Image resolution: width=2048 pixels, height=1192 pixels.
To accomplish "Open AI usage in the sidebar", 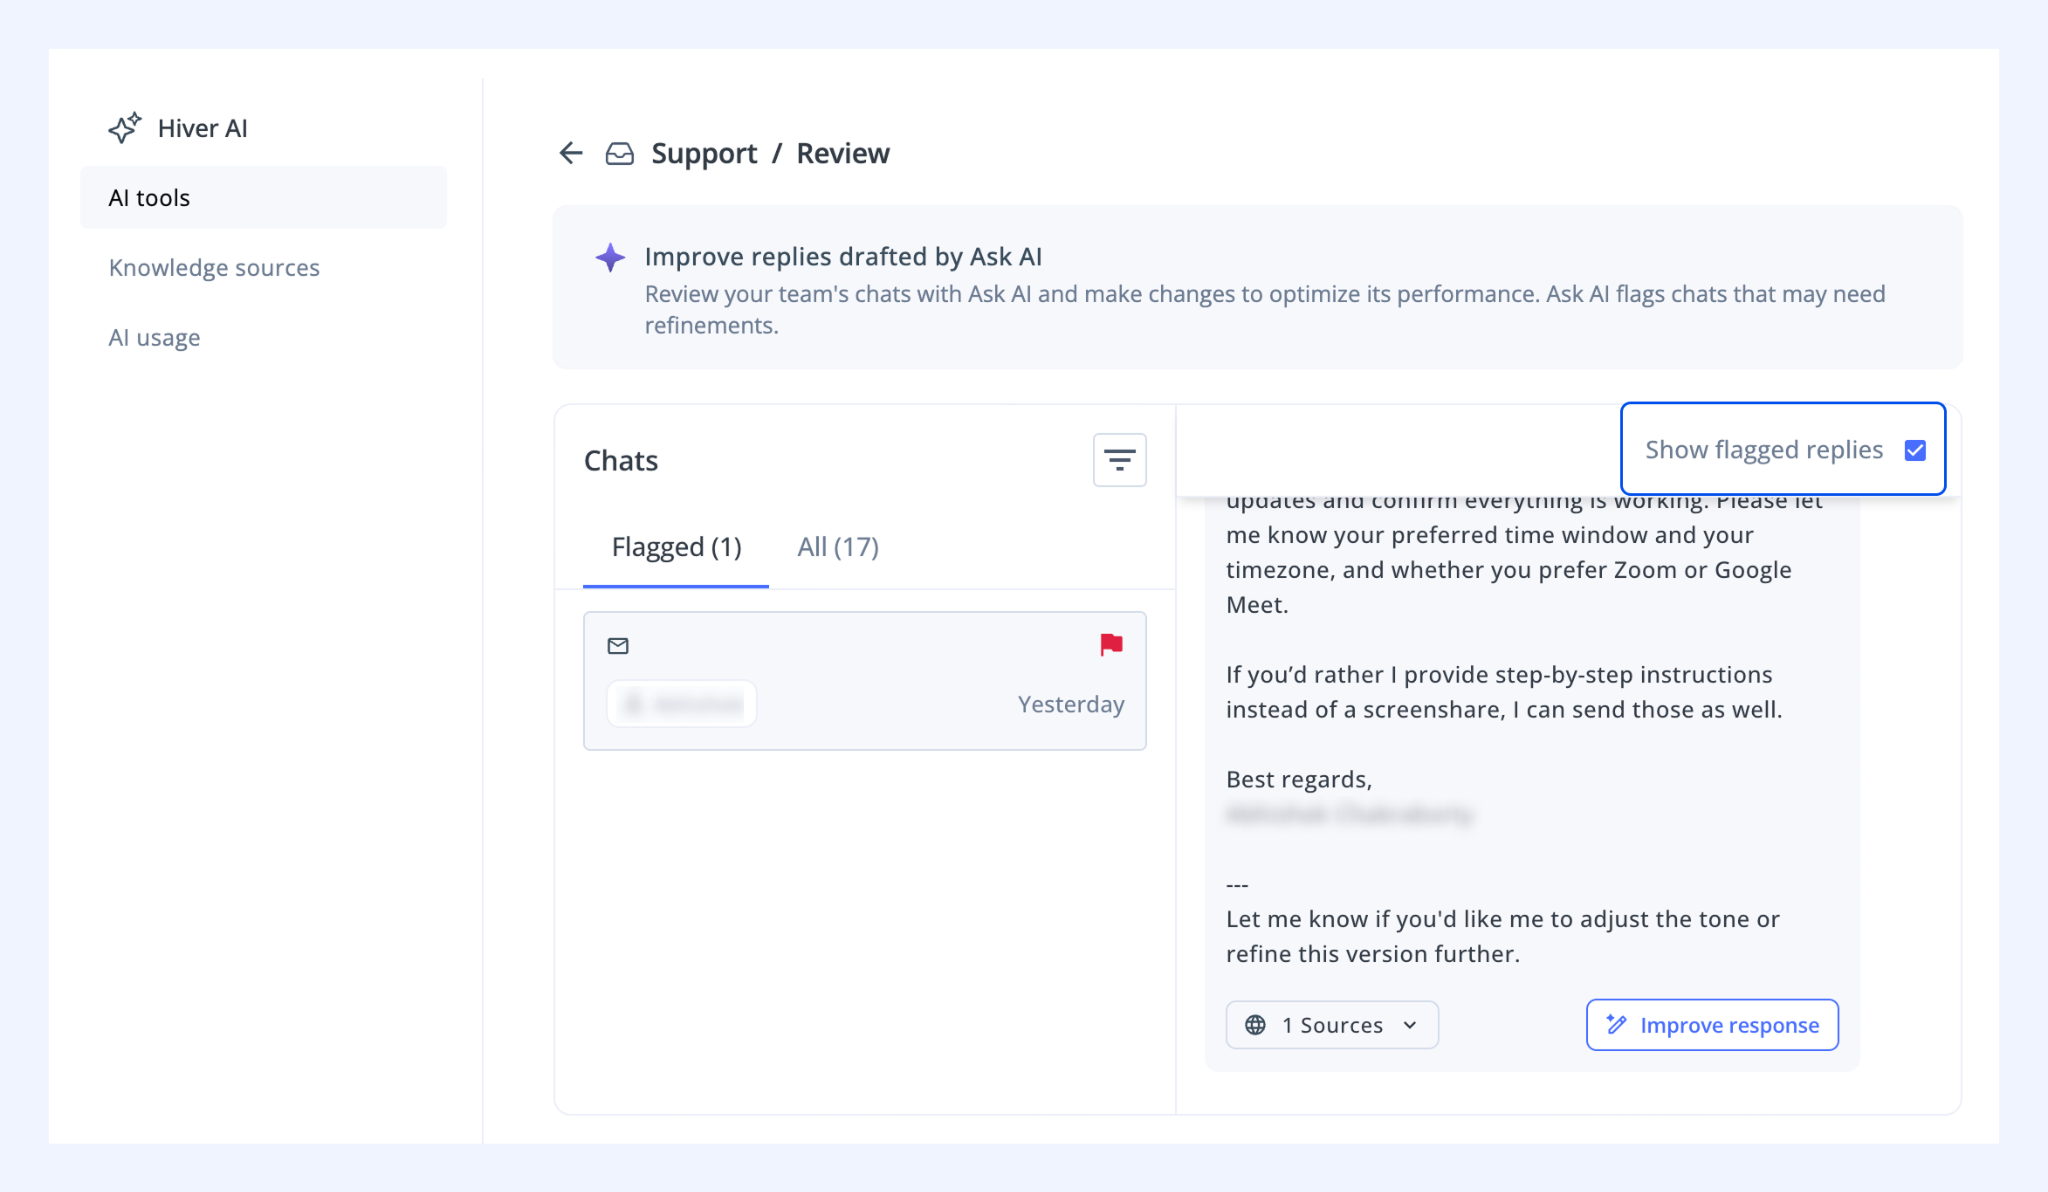I will click(154, 338).
